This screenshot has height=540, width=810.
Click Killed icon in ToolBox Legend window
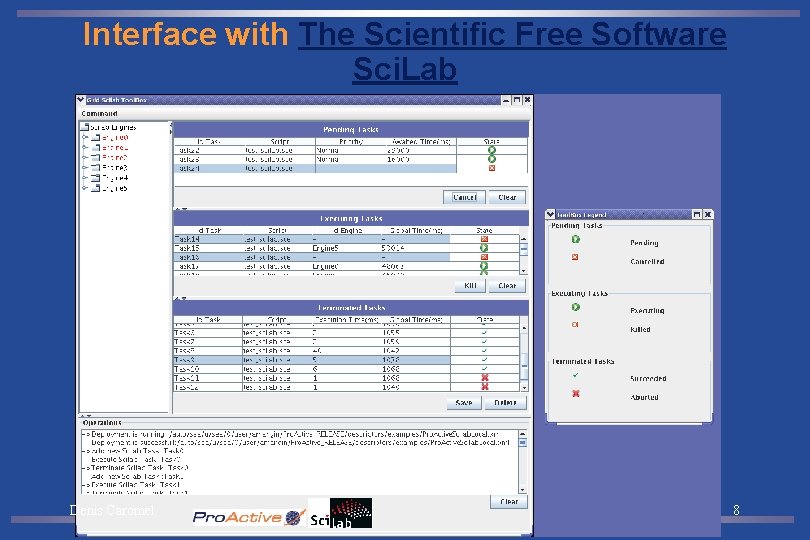tap(575, 325)
